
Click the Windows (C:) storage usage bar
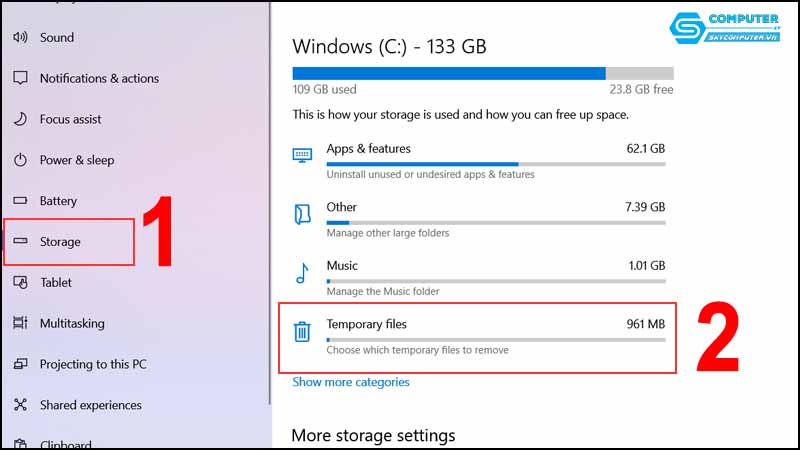point(482,73)
